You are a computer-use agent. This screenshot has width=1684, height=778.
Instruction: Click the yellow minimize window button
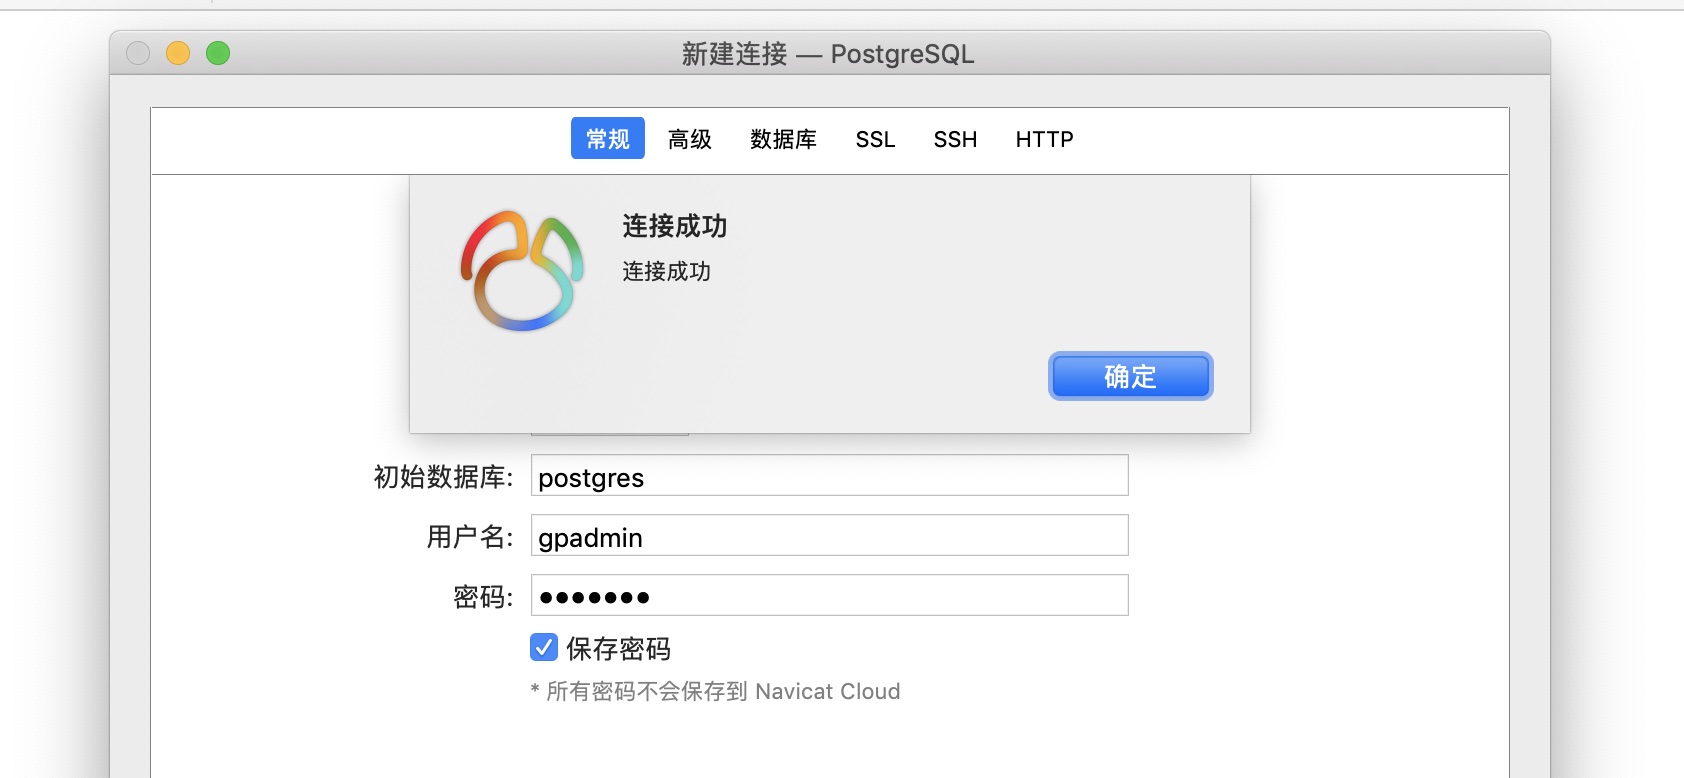point(178,53)
